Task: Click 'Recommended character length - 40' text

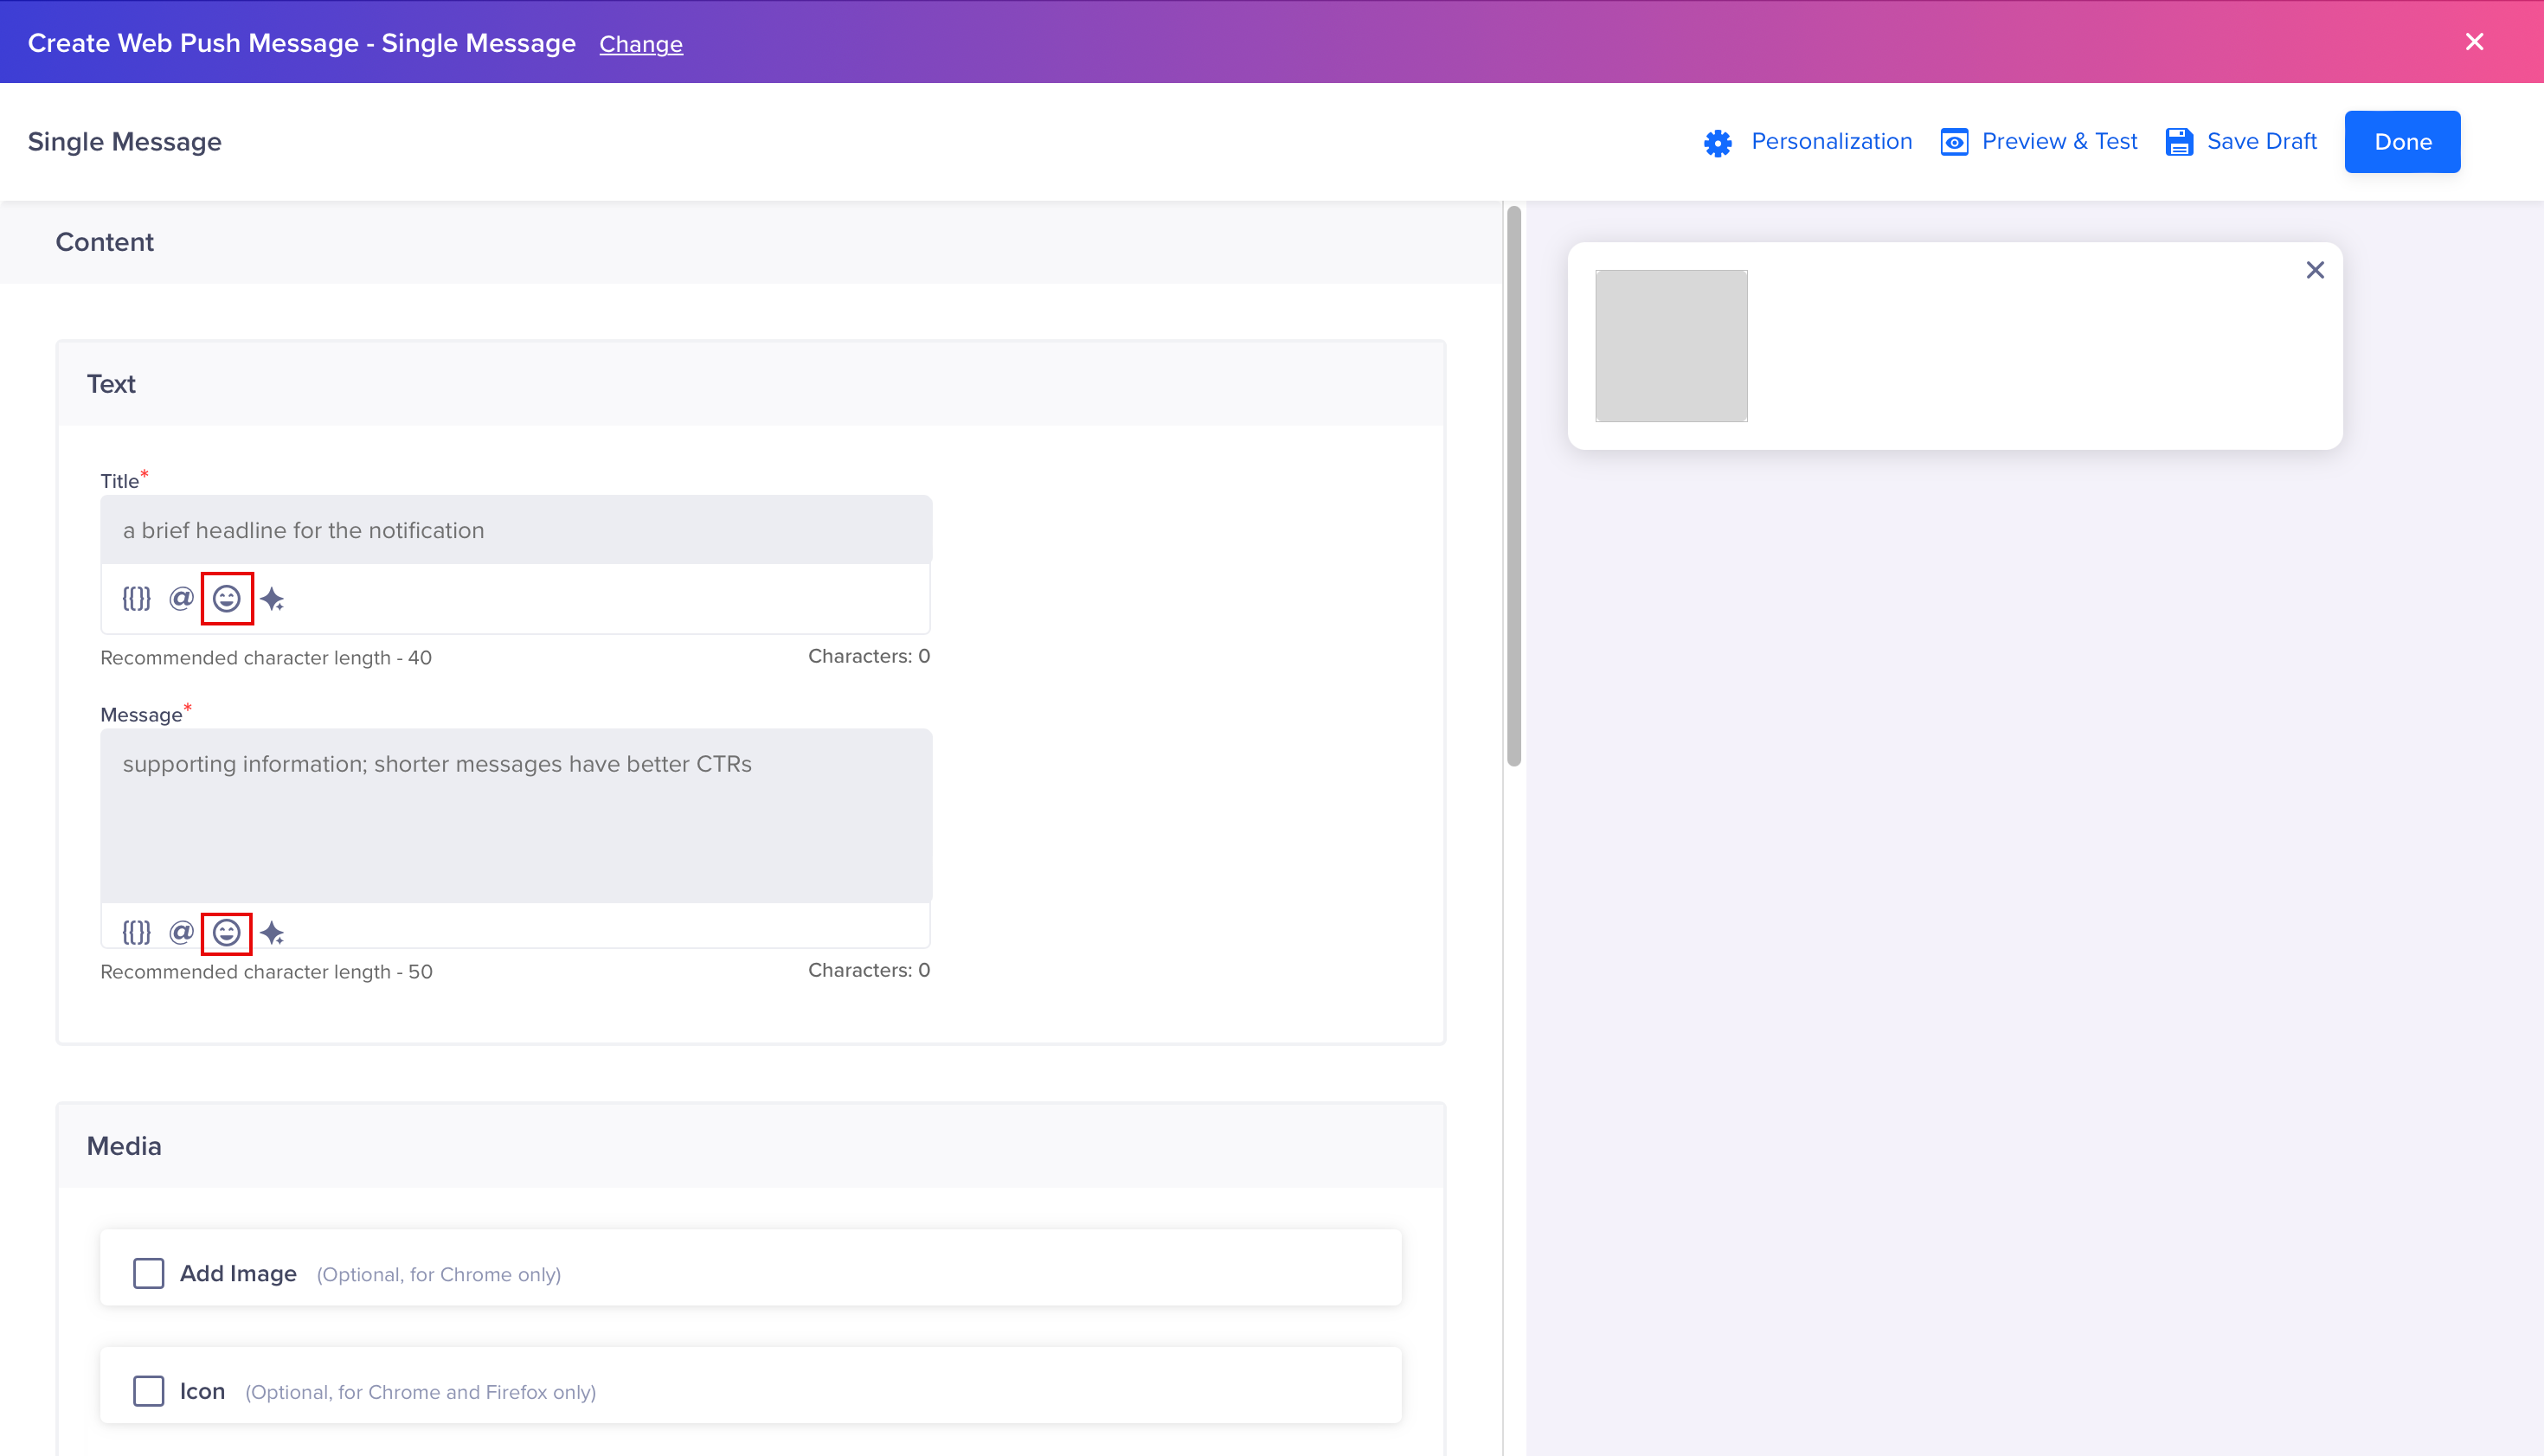Action: 266,658
